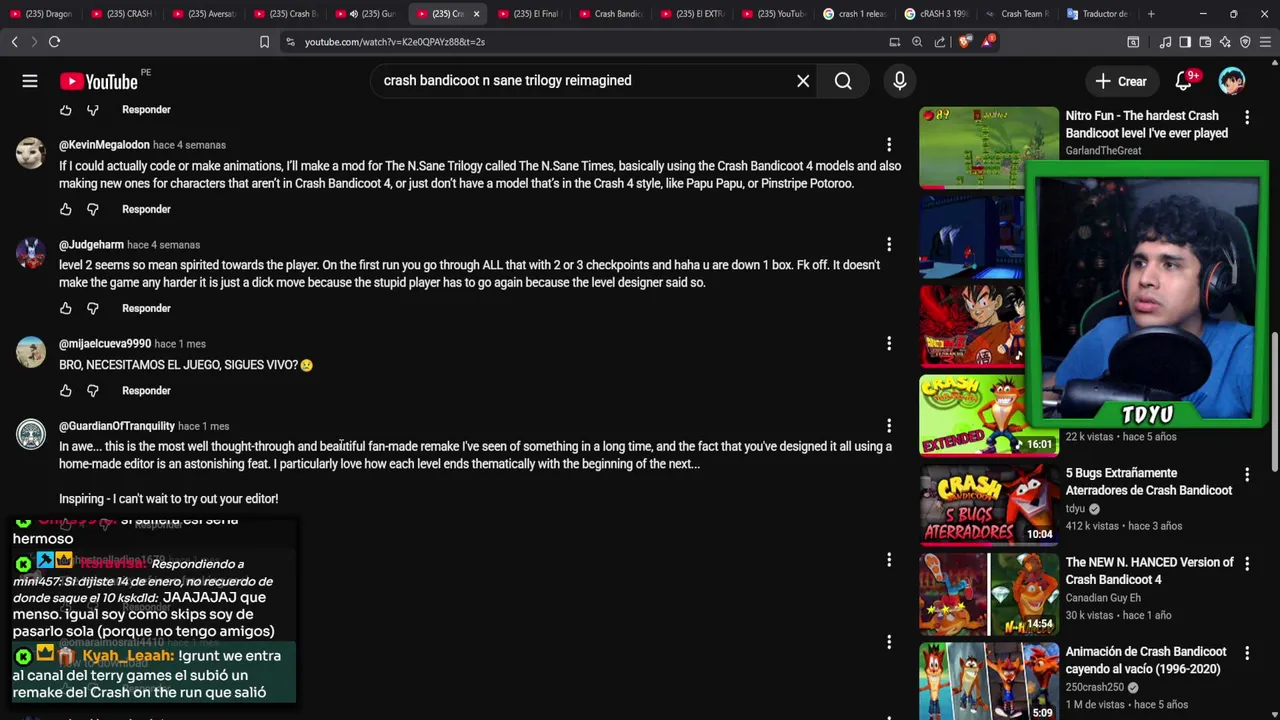The image size is (1280, 720).
Task: Switch to the Traductor de tab
Action: click(1098, 14)
